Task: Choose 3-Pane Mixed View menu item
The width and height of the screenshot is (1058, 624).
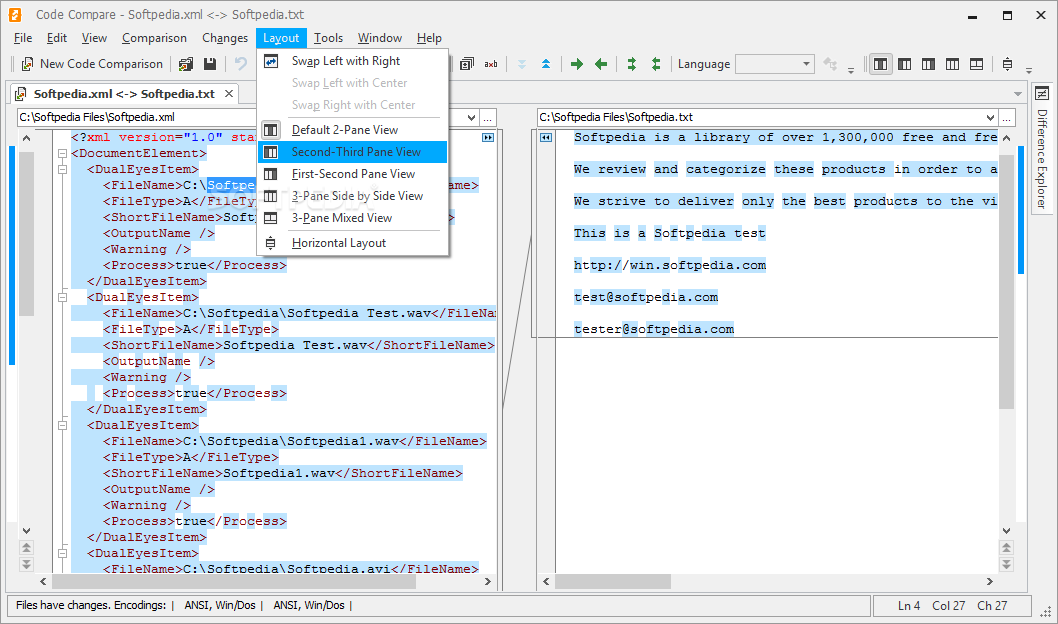Action: 353,218
